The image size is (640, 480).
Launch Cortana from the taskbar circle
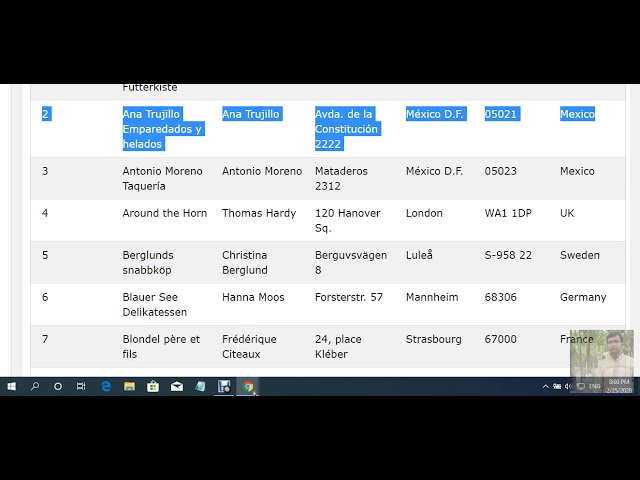(58, 386)
